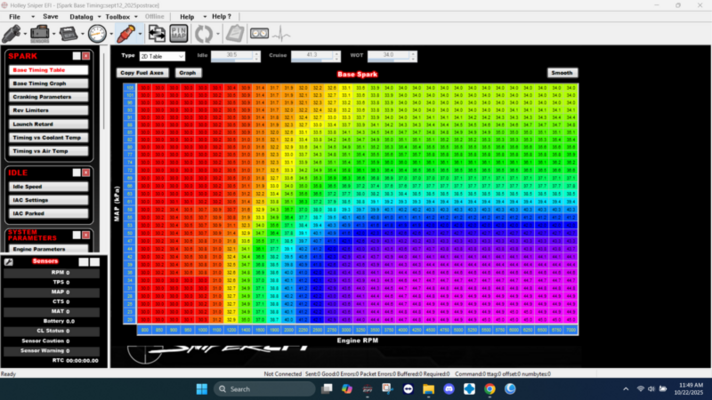Open the Type 2D Table dropdown
The width and height of the screenshot is (712, 400).
pyautogui.click(x=162, y=56)
